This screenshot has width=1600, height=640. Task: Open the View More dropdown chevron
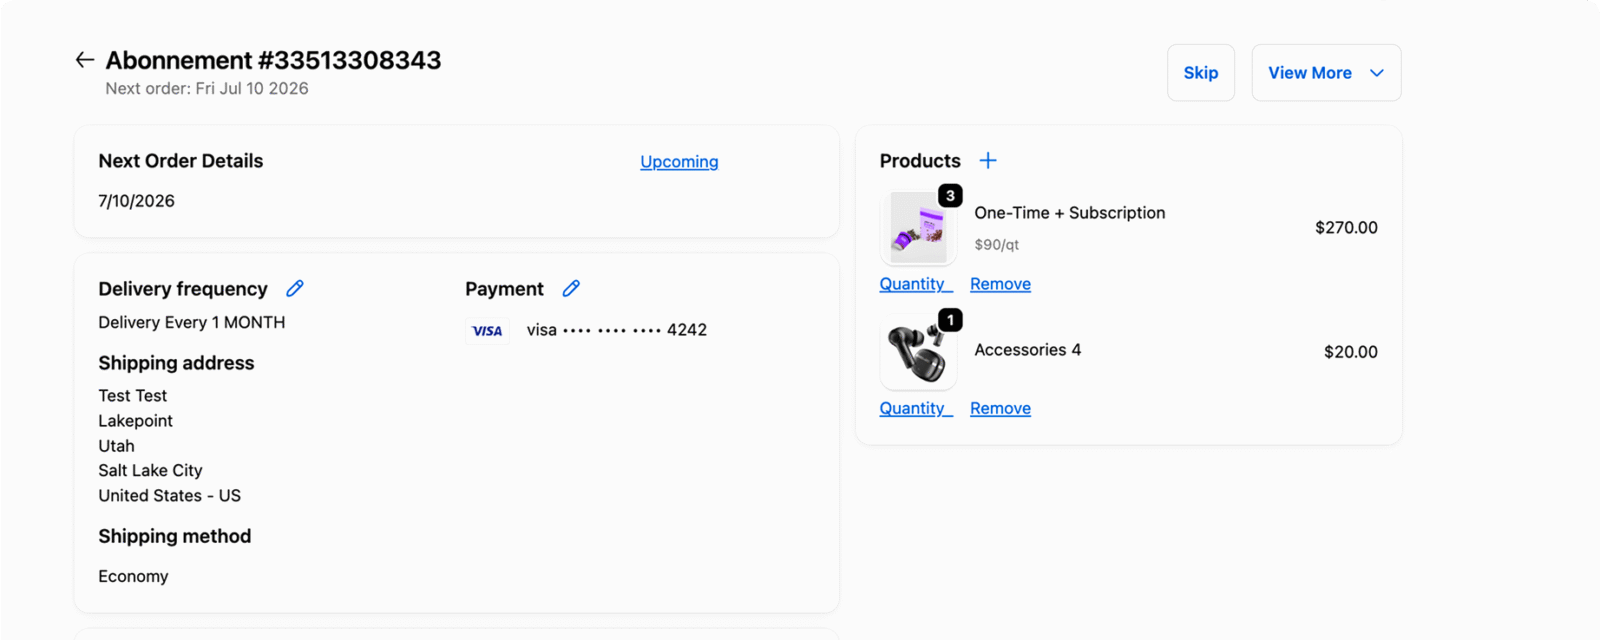[1377, 73]
